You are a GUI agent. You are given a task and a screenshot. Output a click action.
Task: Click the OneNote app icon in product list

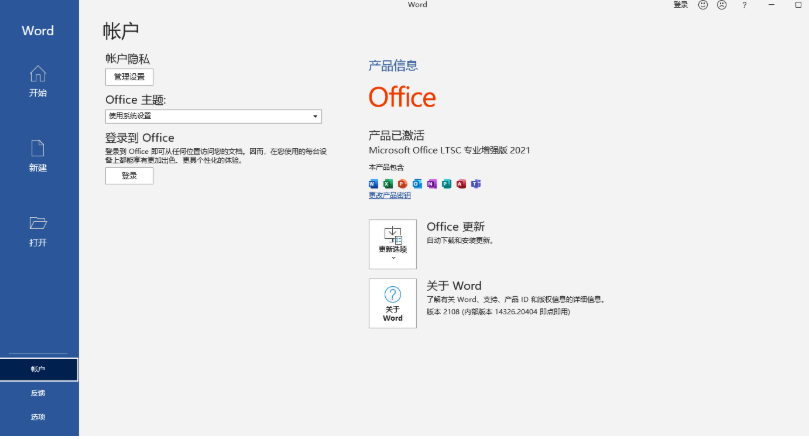click(x=432, y=184)
